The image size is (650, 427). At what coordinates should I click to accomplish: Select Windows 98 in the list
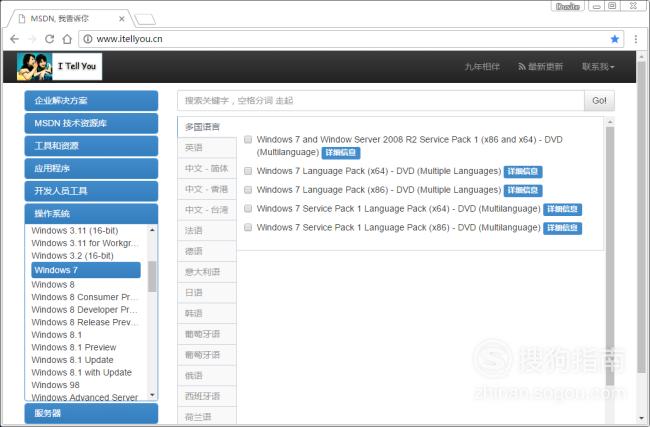tap(56, 385)
